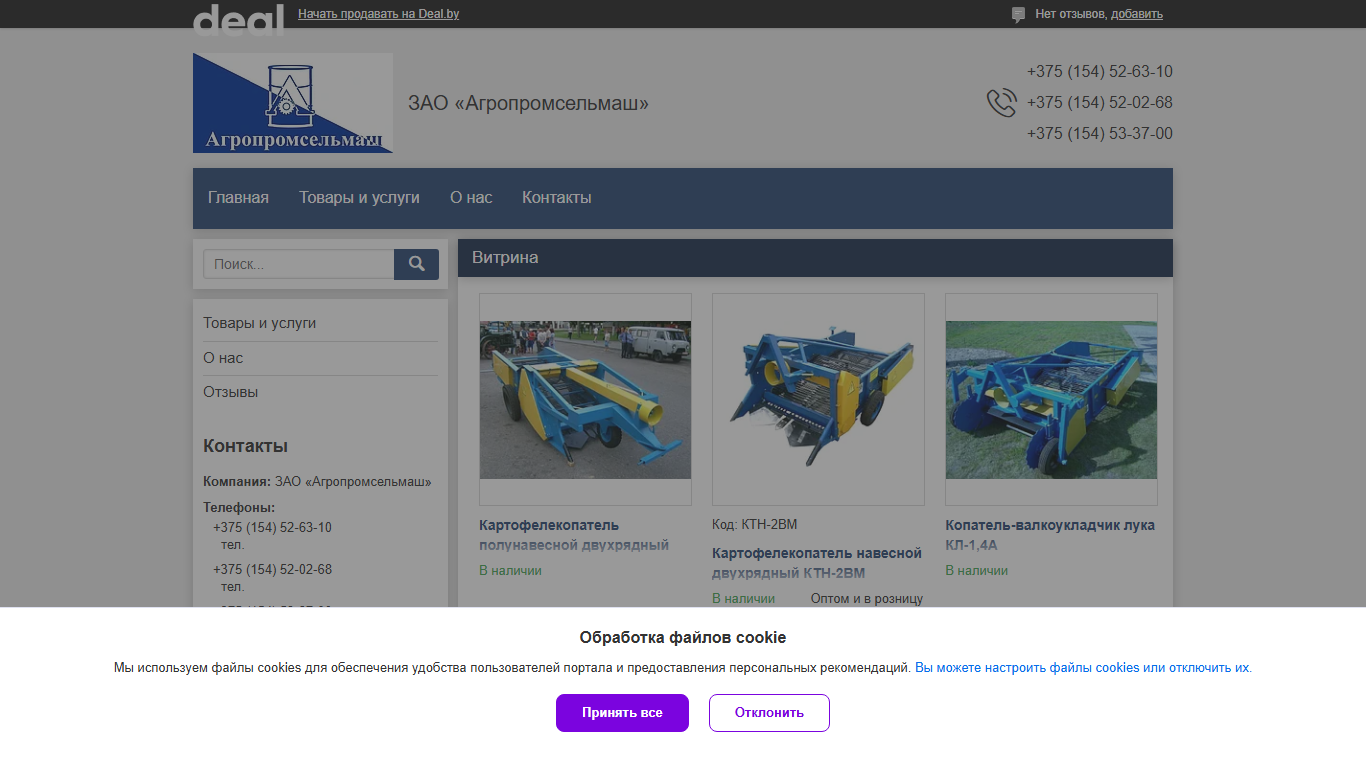This screenshot has width=1366, height=768.
Task: Click 'В наличии' under Картофелекопатель полунавесной
Action: tap(511, 571)
